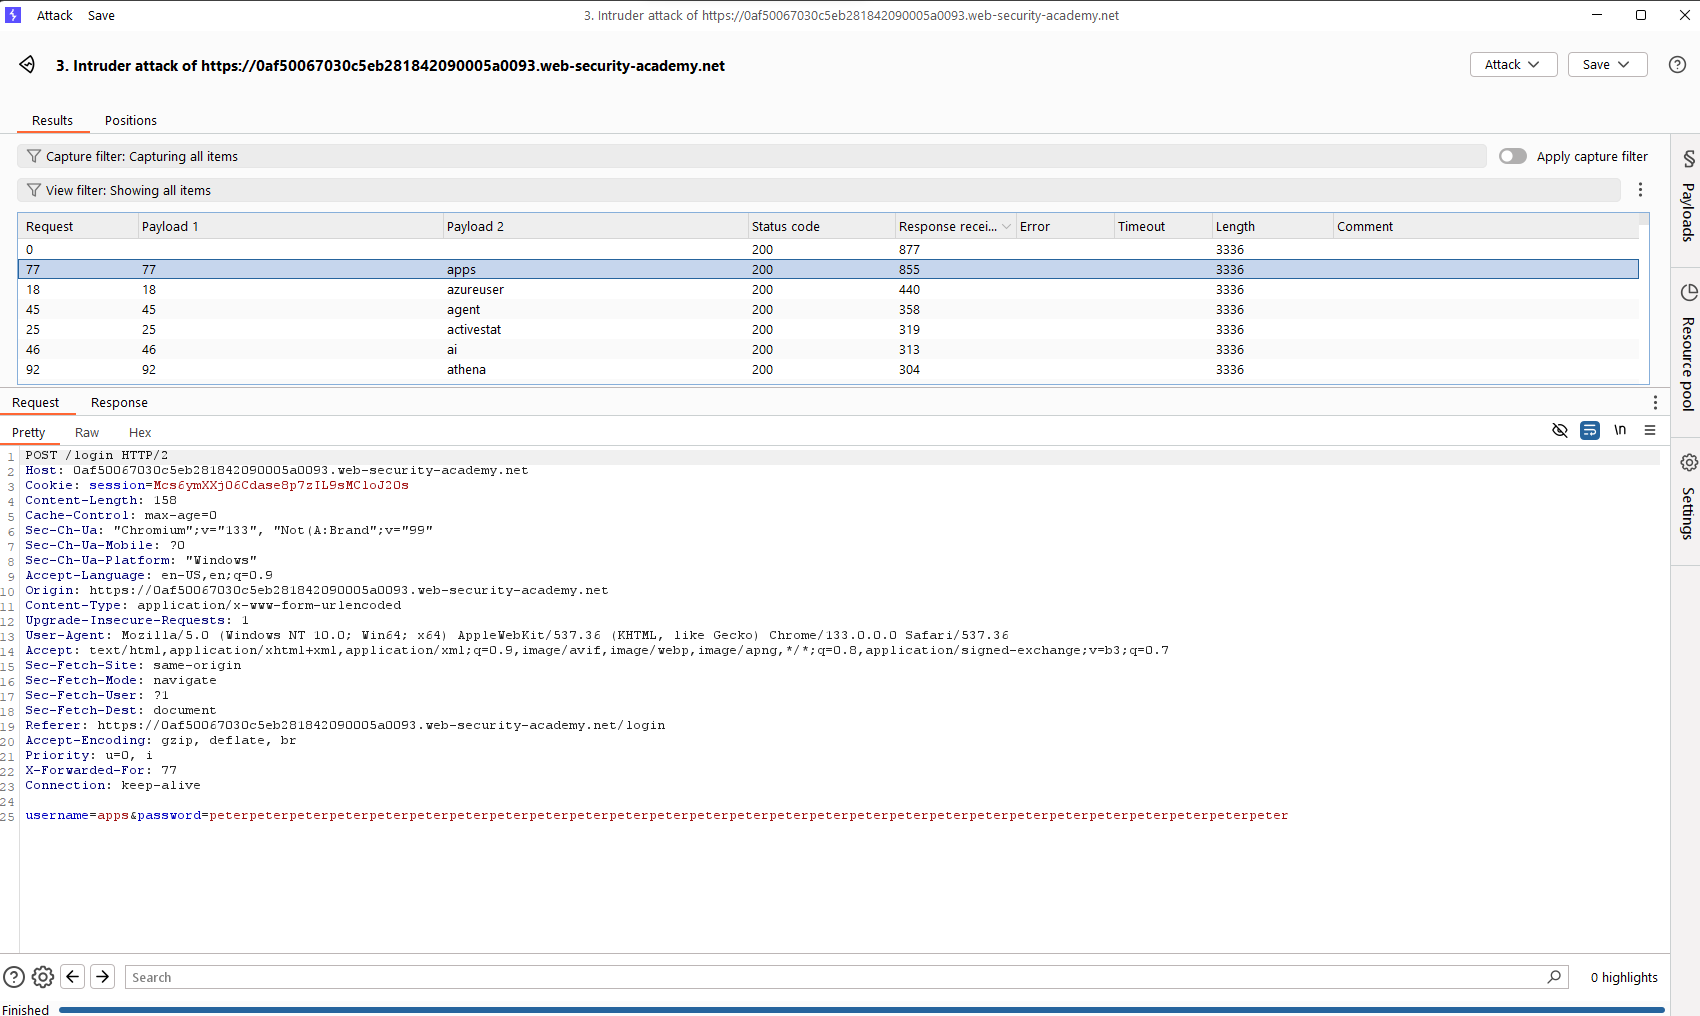The image size is (1700, 1016).
Task: Click the 0 highlights label
Action: [x=1624, y=977]
